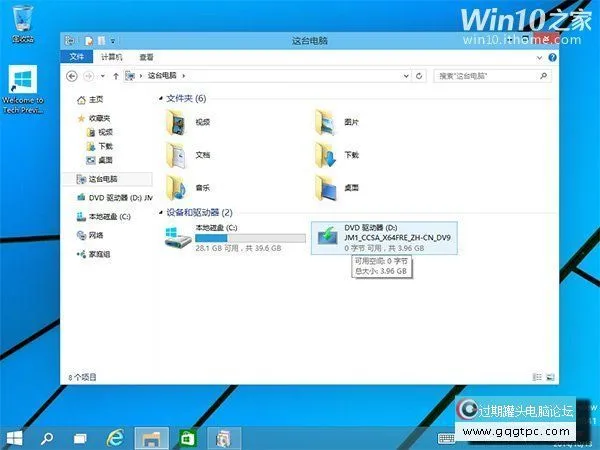The width and height of the screenshot is (600, 450).
Task: Select 桌面 under favorites in sidebar
Action: 100,160
